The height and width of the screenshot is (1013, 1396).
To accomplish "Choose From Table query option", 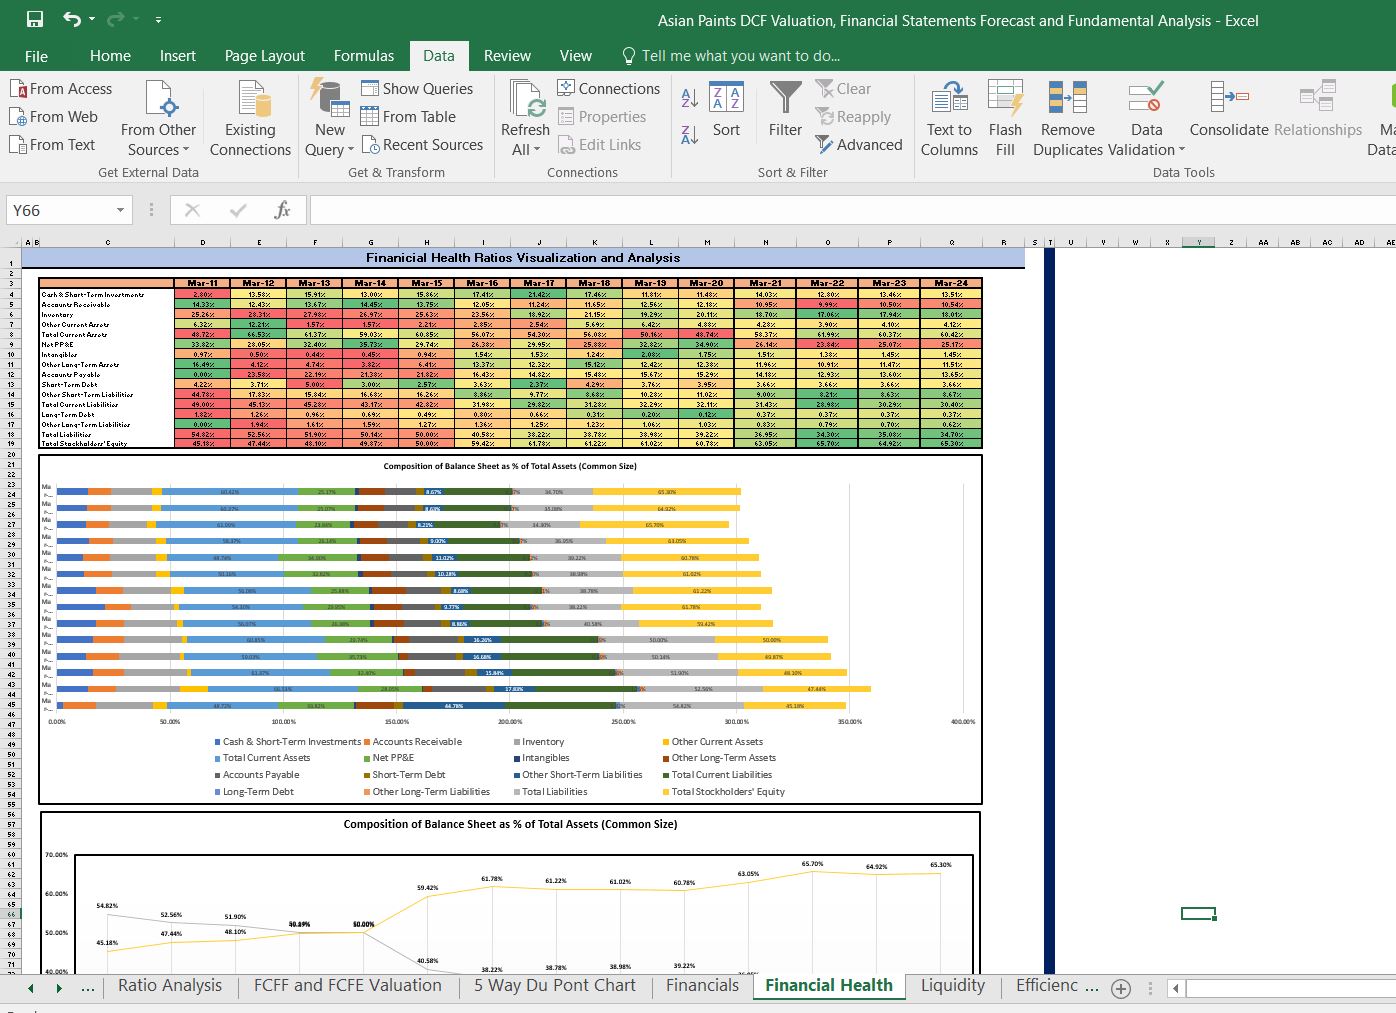I will (408, 117).
